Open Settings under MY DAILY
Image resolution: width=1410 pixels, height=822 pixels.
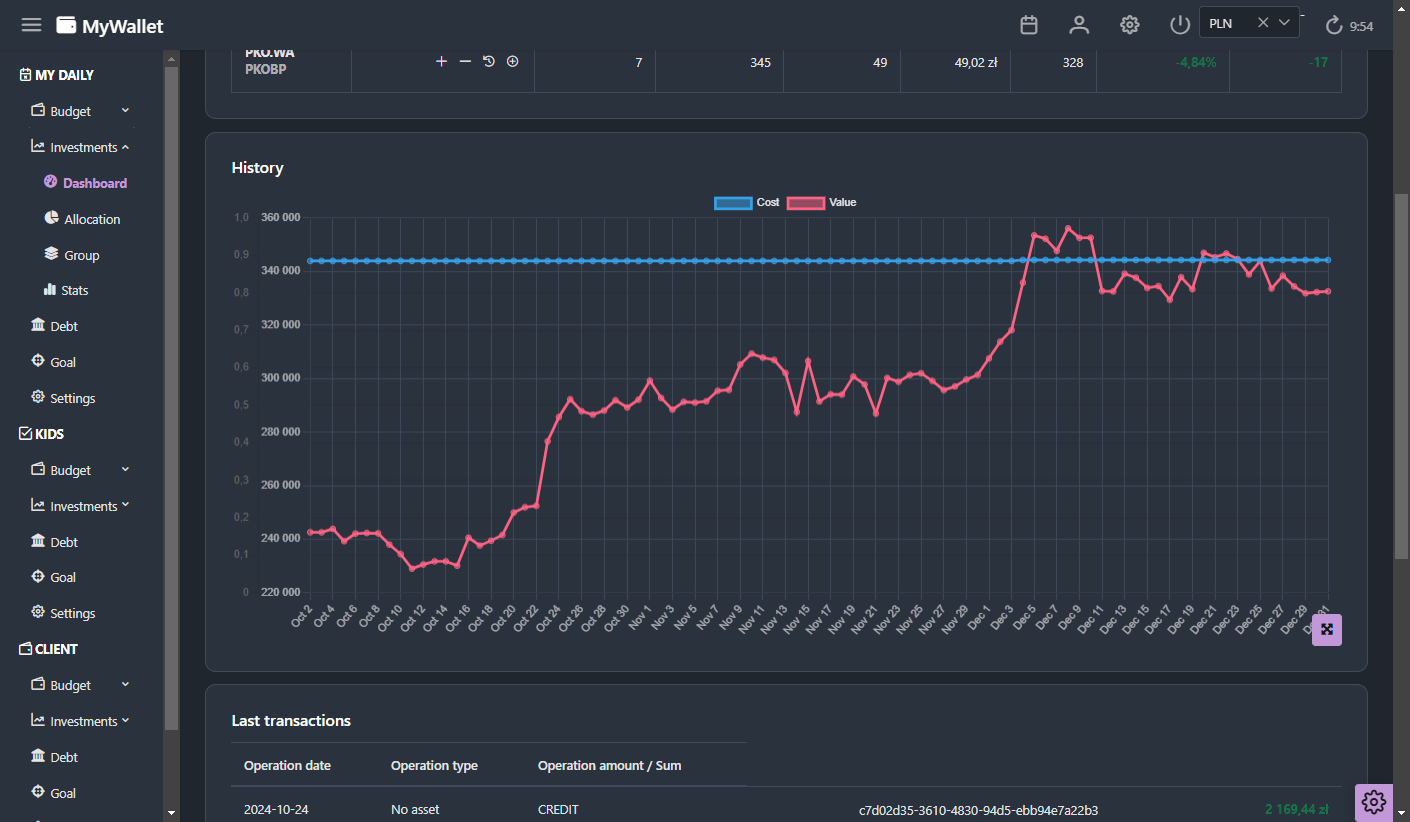(x=63, y=398)
